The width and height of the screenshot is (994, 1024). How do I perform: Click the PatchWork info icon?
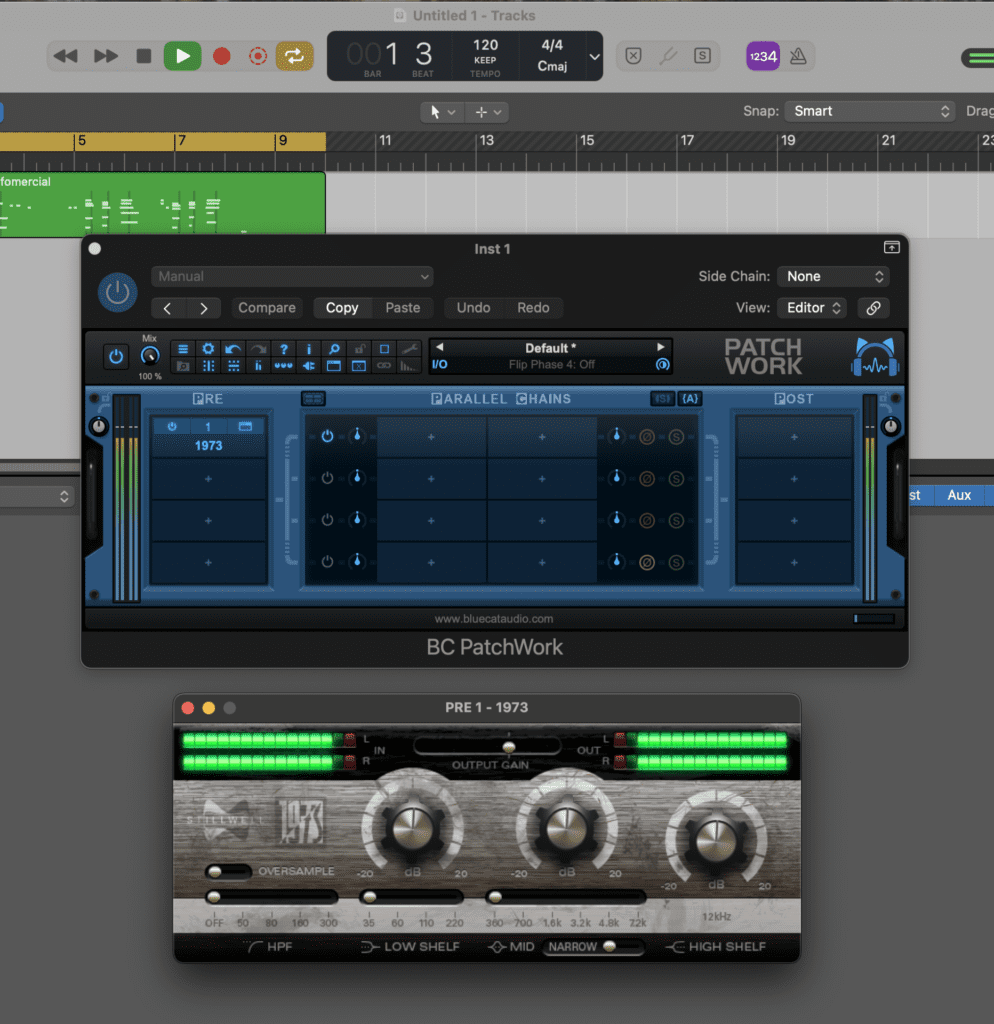coord(309,349)
